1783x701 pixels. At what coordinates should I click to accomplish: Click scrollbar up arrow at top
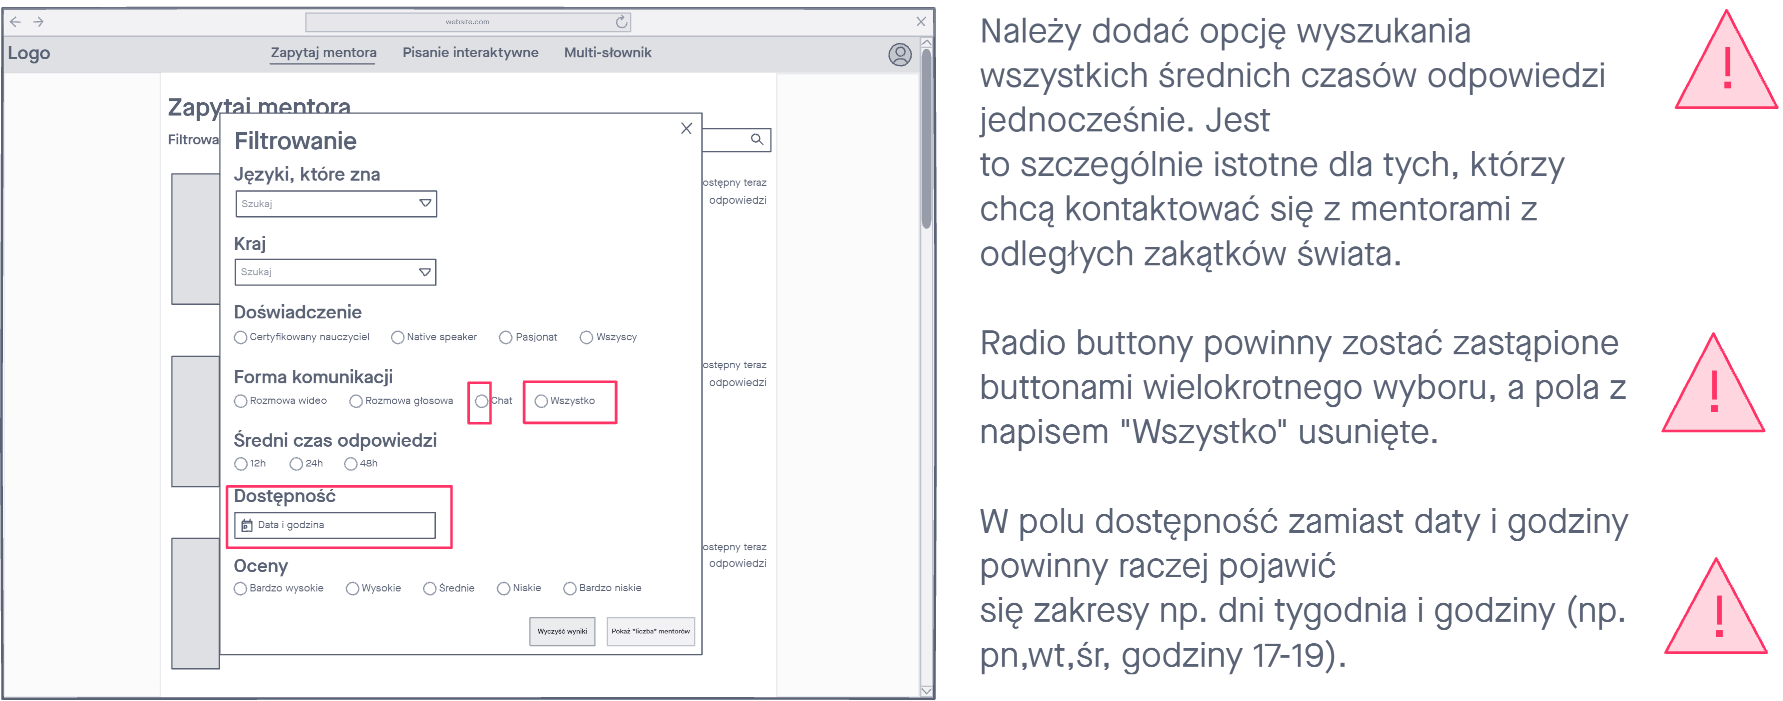tap(926, 43)
